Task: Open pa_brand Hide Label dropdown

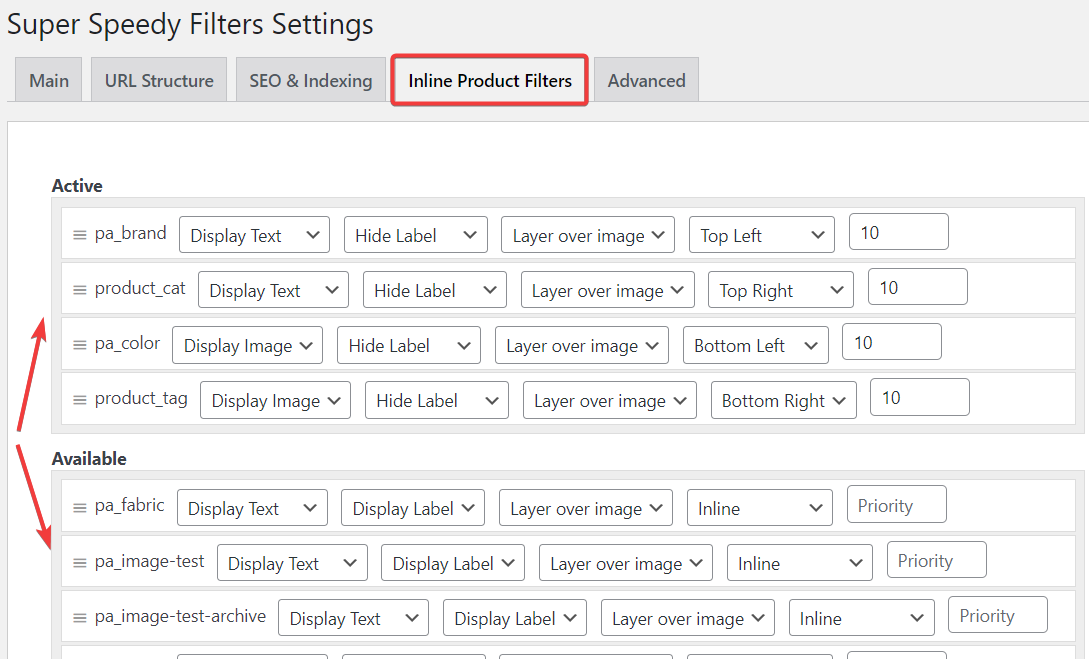Action: (415, 235)
